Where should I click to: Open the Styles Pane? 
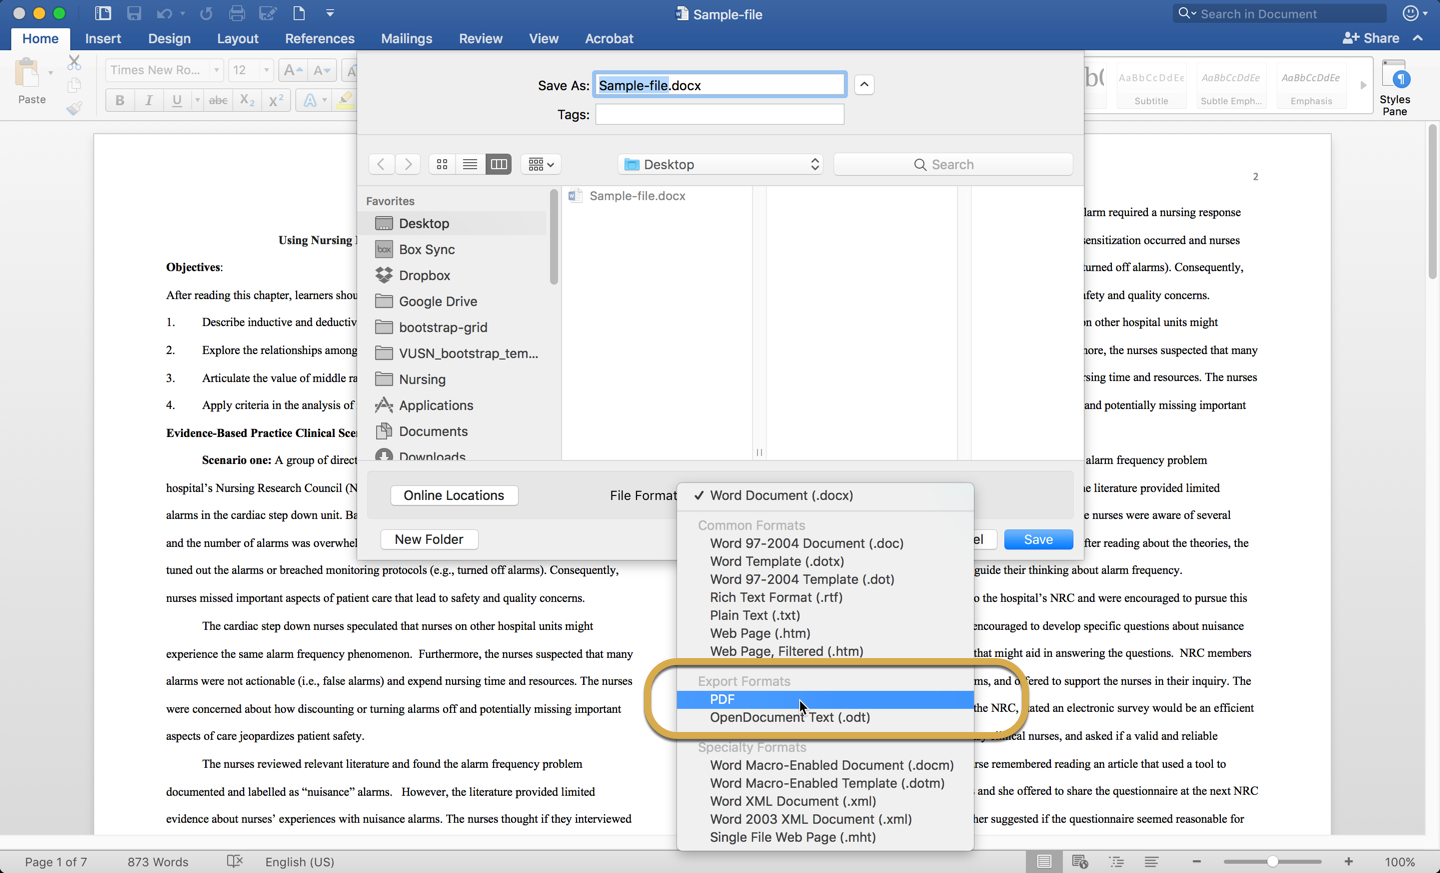(x=1394, y=87)
